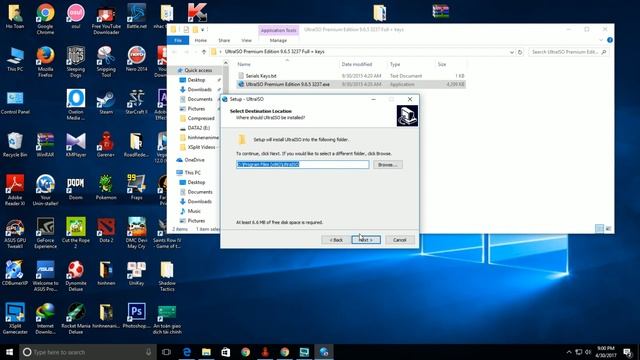Screen dimensions: 640x360
Task: Open UniKey desktop shortcut
Action: click(x=136, y=273)
